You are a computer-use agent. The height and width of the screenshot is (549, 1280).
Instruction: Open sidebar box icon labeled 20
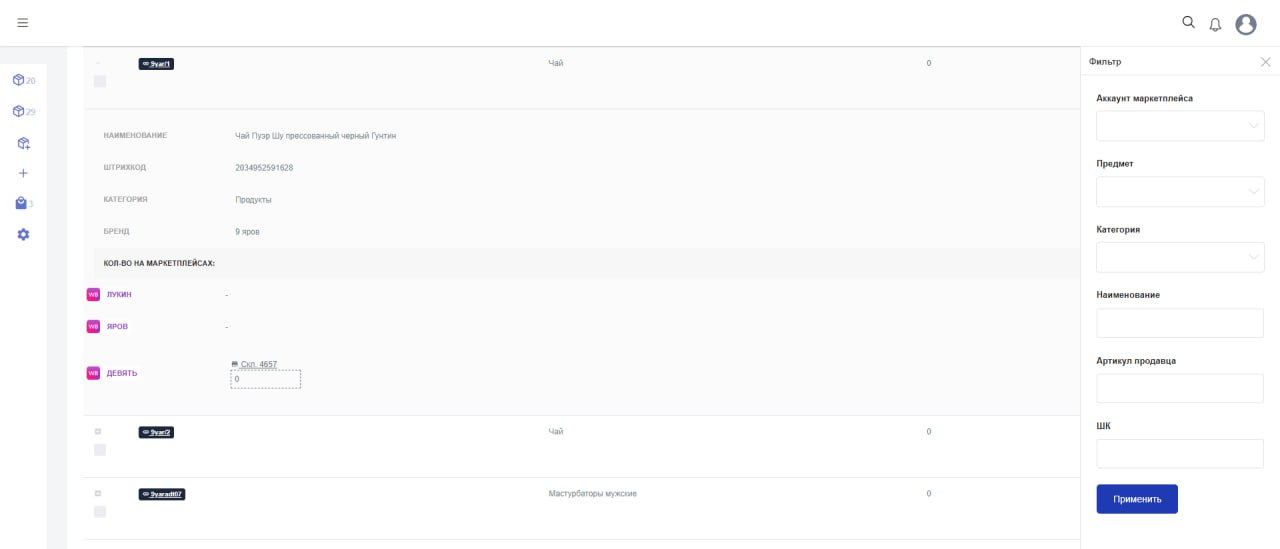click(18, 80)
